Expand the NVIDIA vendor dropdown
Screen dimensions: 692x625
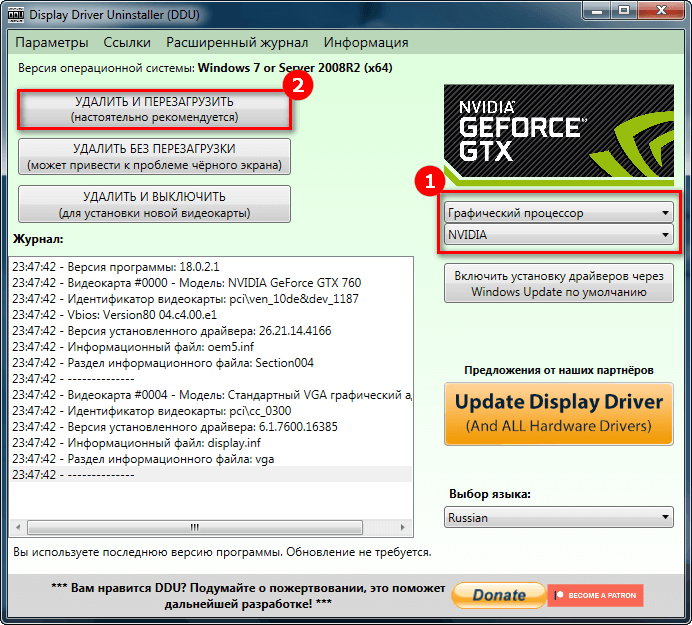(559, 234)
